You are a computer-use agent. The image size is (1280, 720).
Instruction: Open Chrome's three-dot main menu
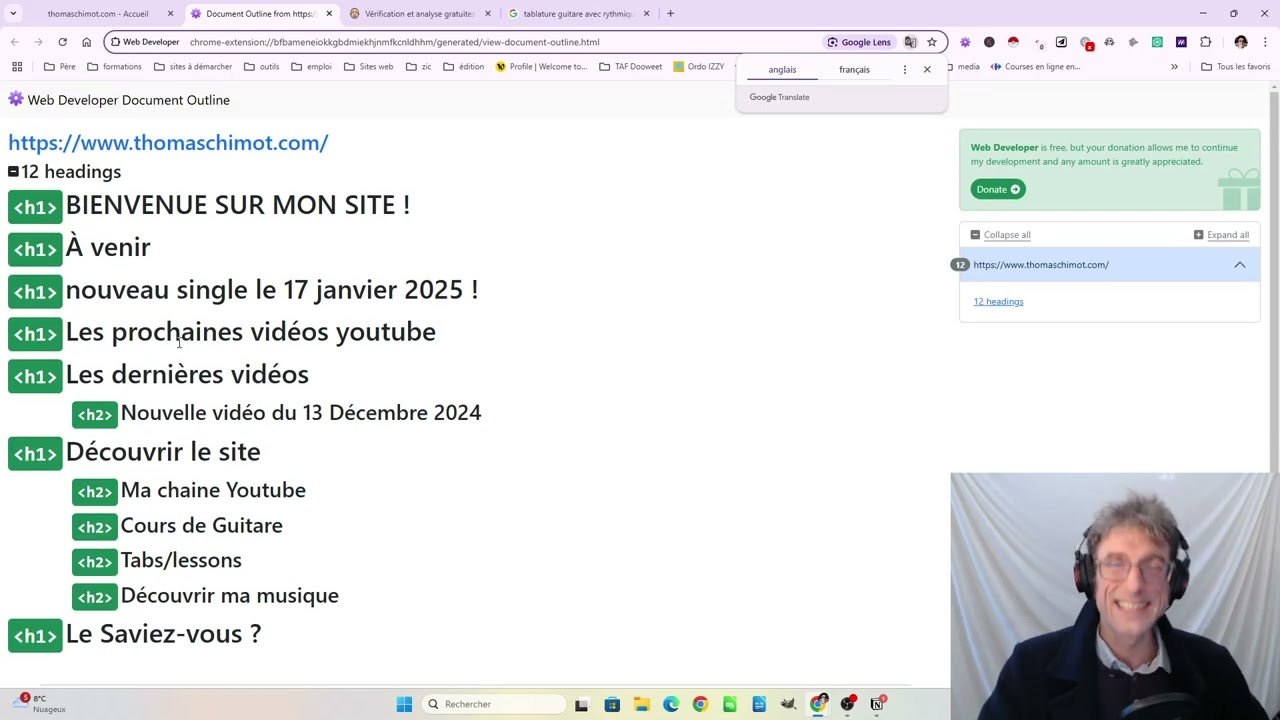pos(1266,42)
